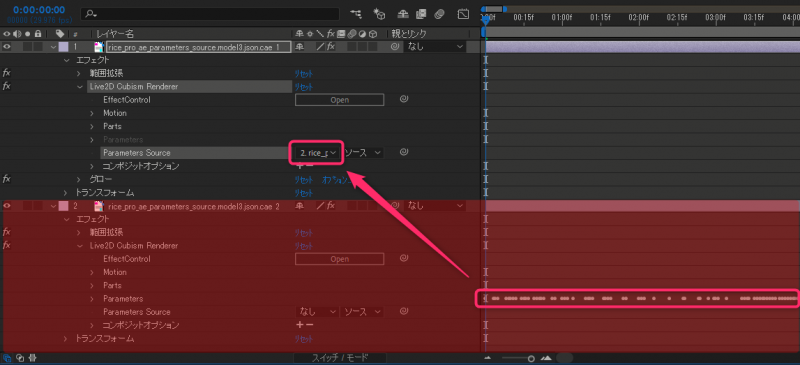Click the label tag column header icon
Viewport: 800px width, 365px height.
pyautogui.click(x=60, y=34)
